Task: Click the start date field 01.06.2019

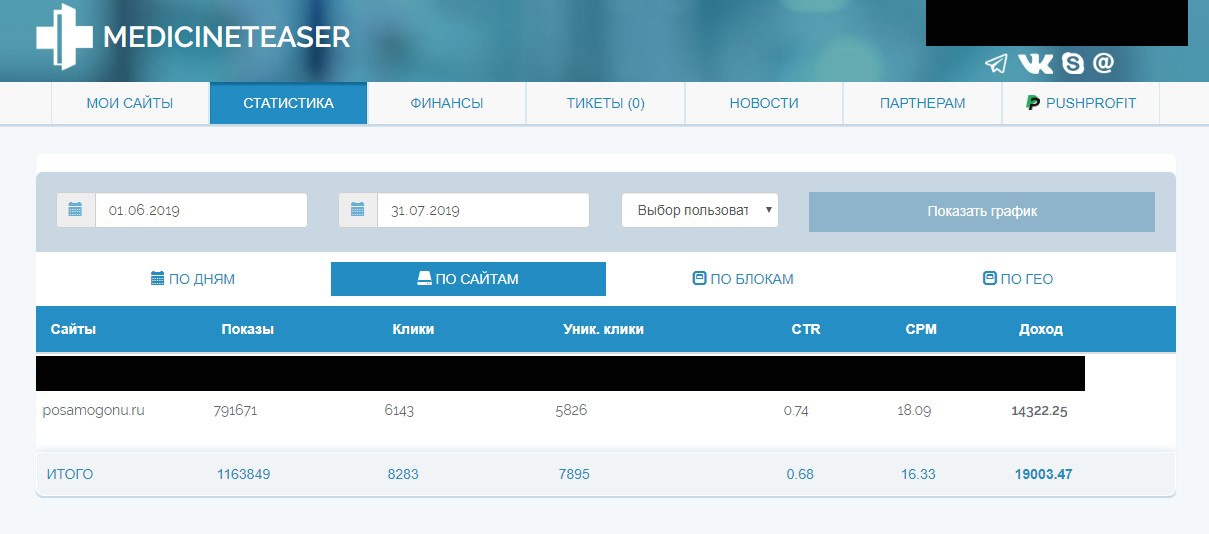Action: pos(201,211)
